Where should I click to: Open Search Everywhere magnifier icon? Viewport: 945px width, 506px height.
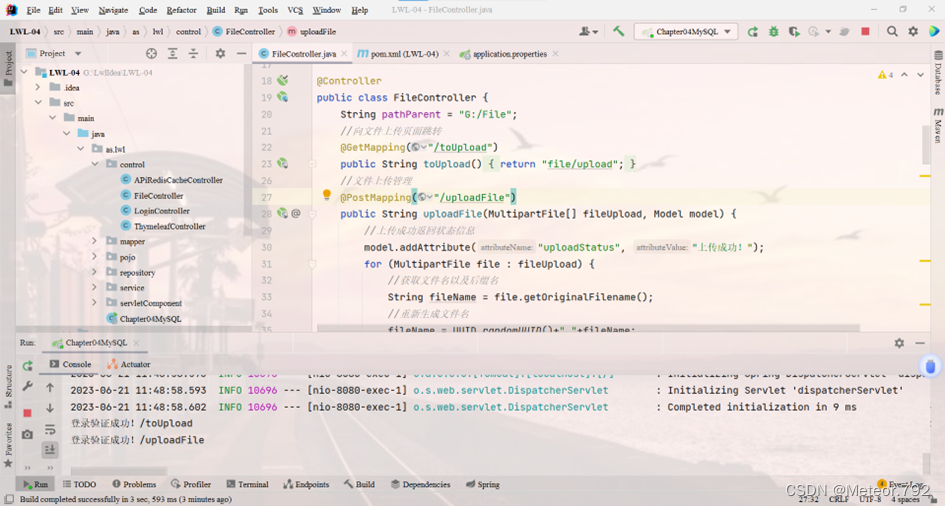coord(892,32)
